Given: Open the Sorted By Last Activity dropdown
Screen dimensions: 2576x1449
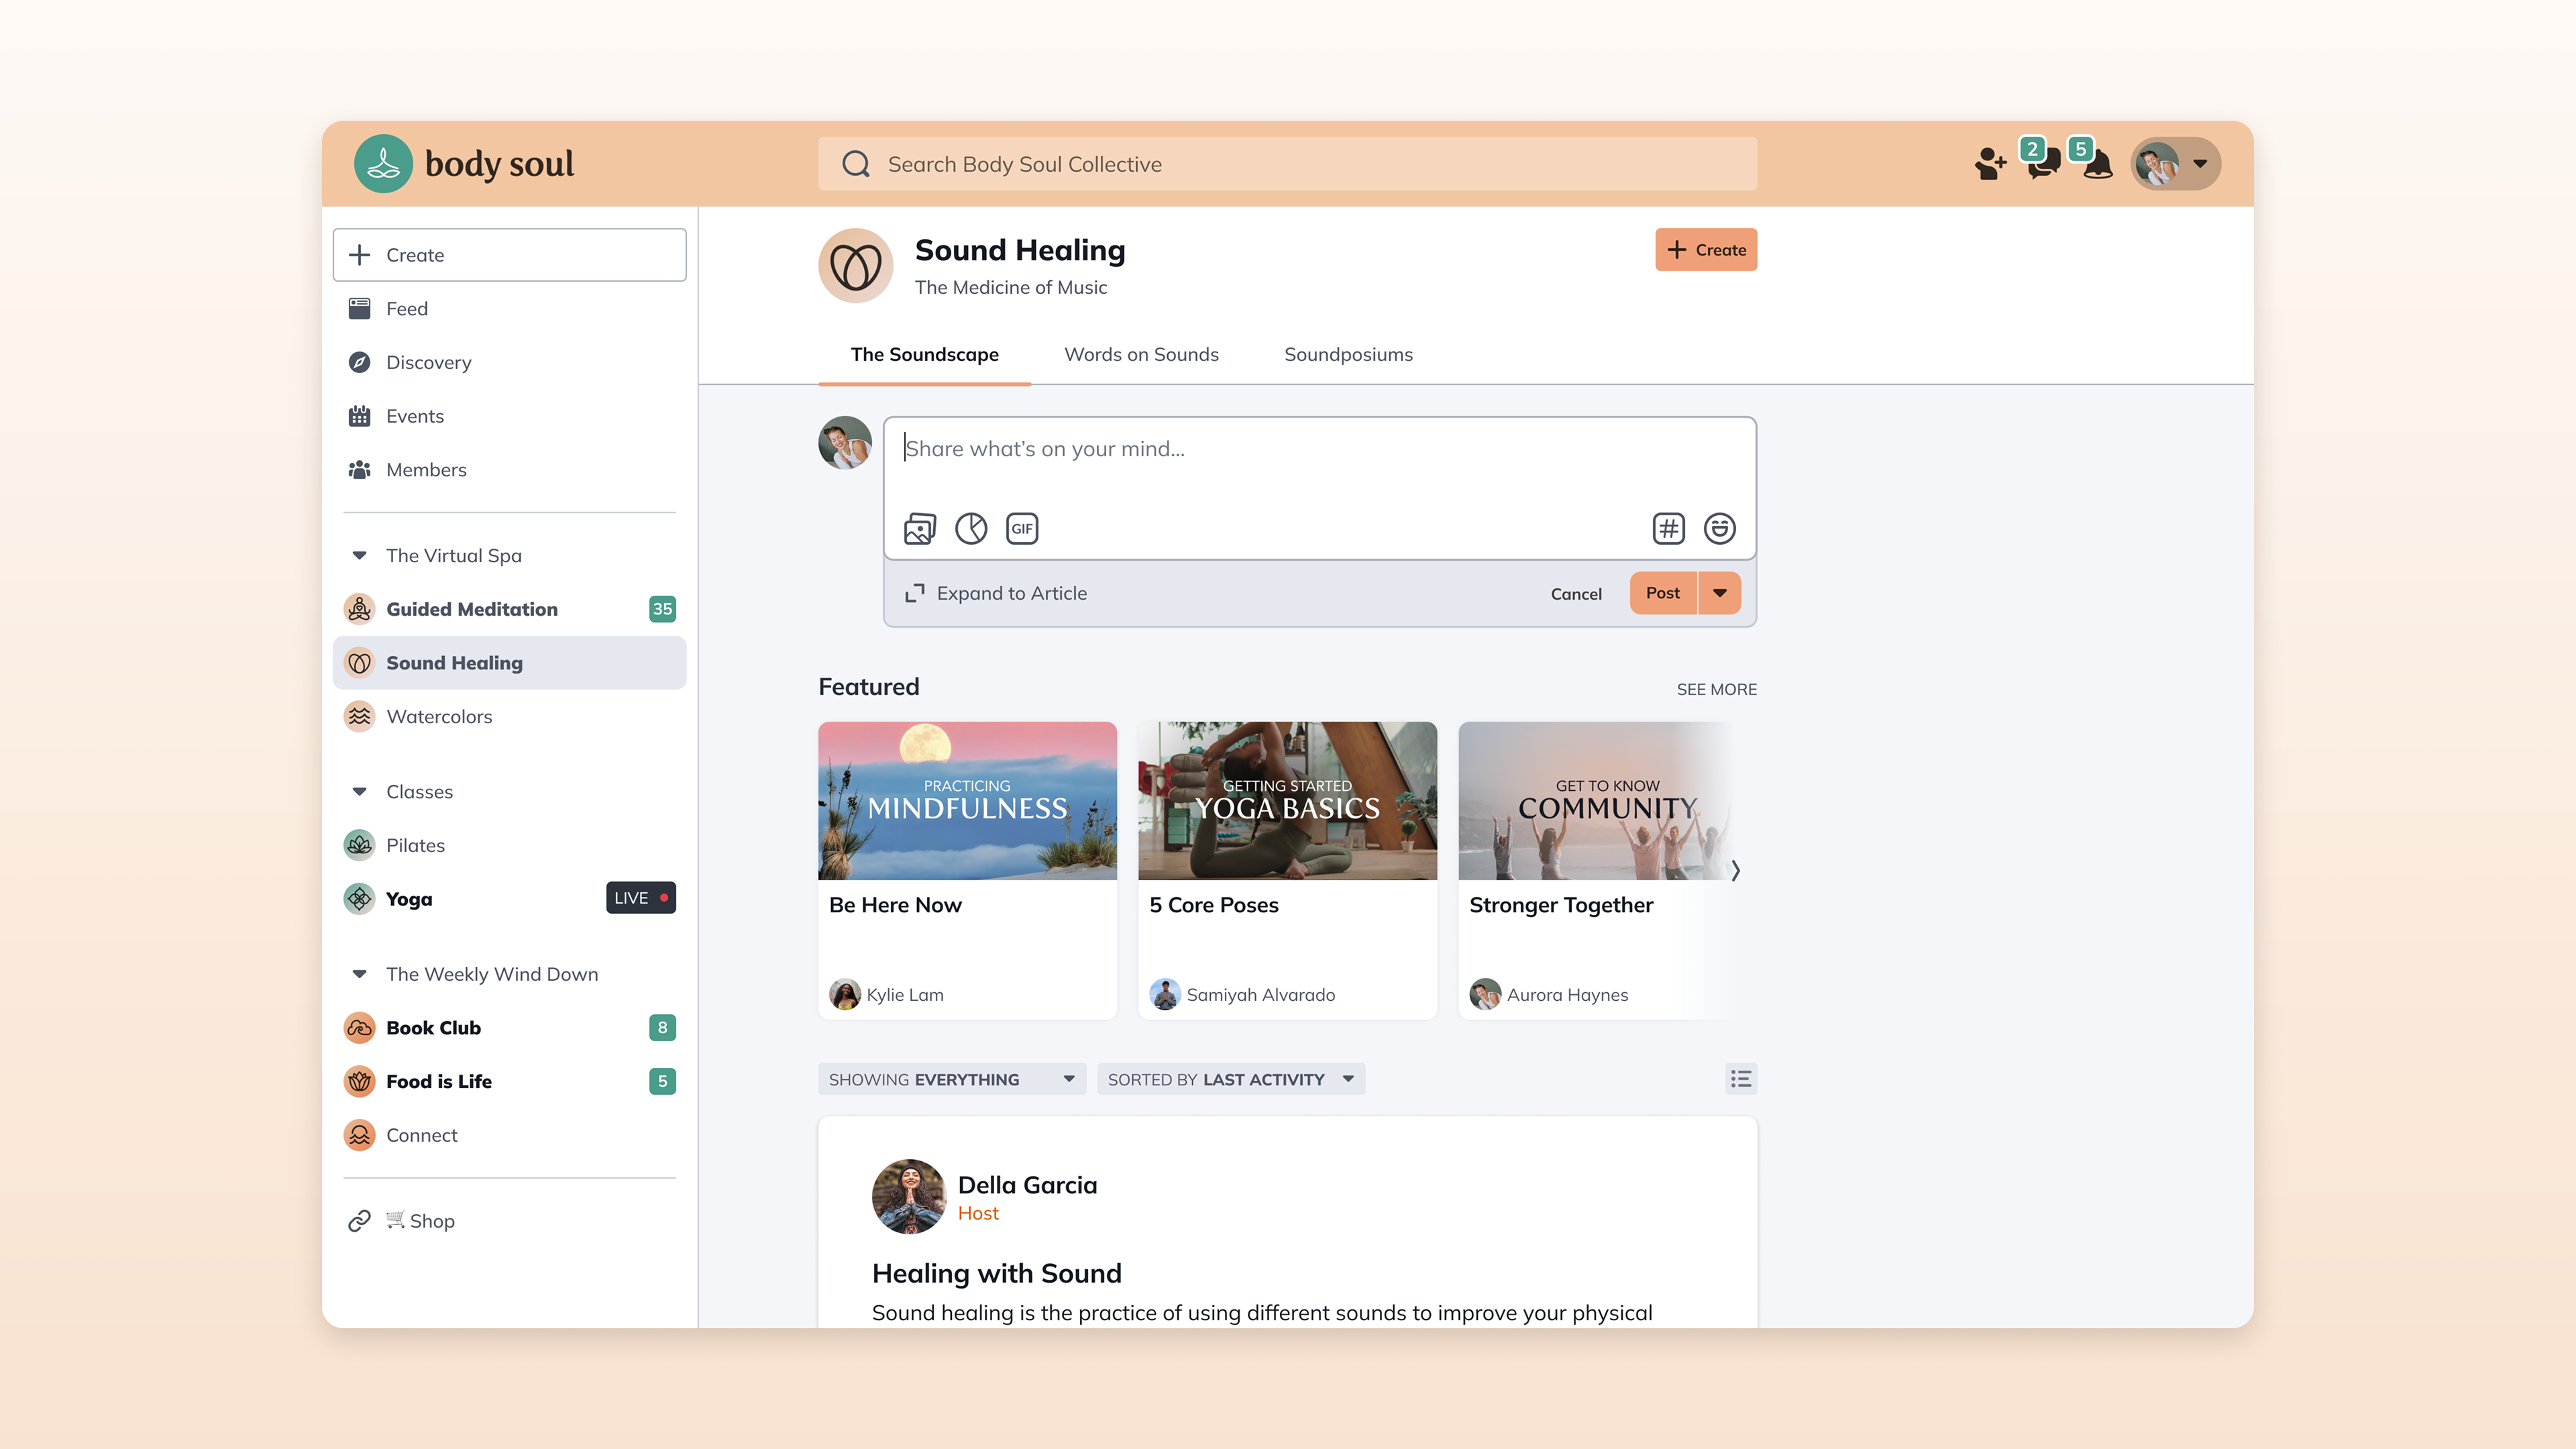Looking at the screenshot, I should click(x=1230, y=1079).
